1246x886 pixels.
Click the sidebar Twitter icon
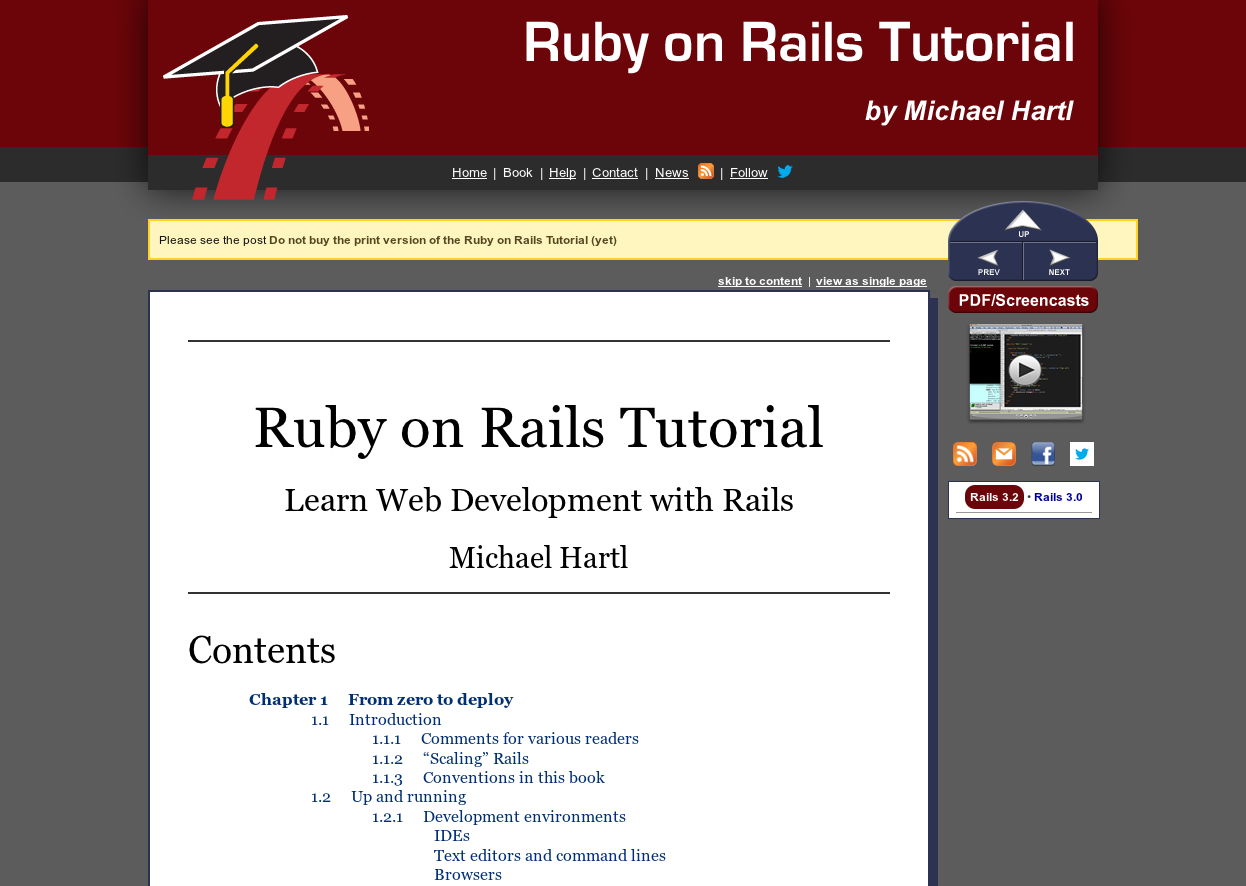tap(1081, 454)
